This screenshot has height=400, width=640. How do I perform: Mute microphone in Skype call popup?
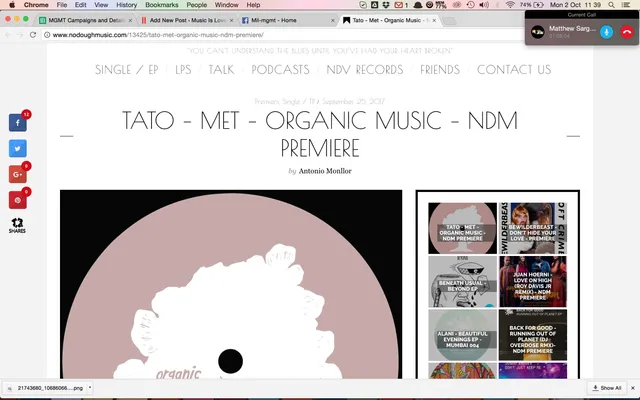point(607,32)
